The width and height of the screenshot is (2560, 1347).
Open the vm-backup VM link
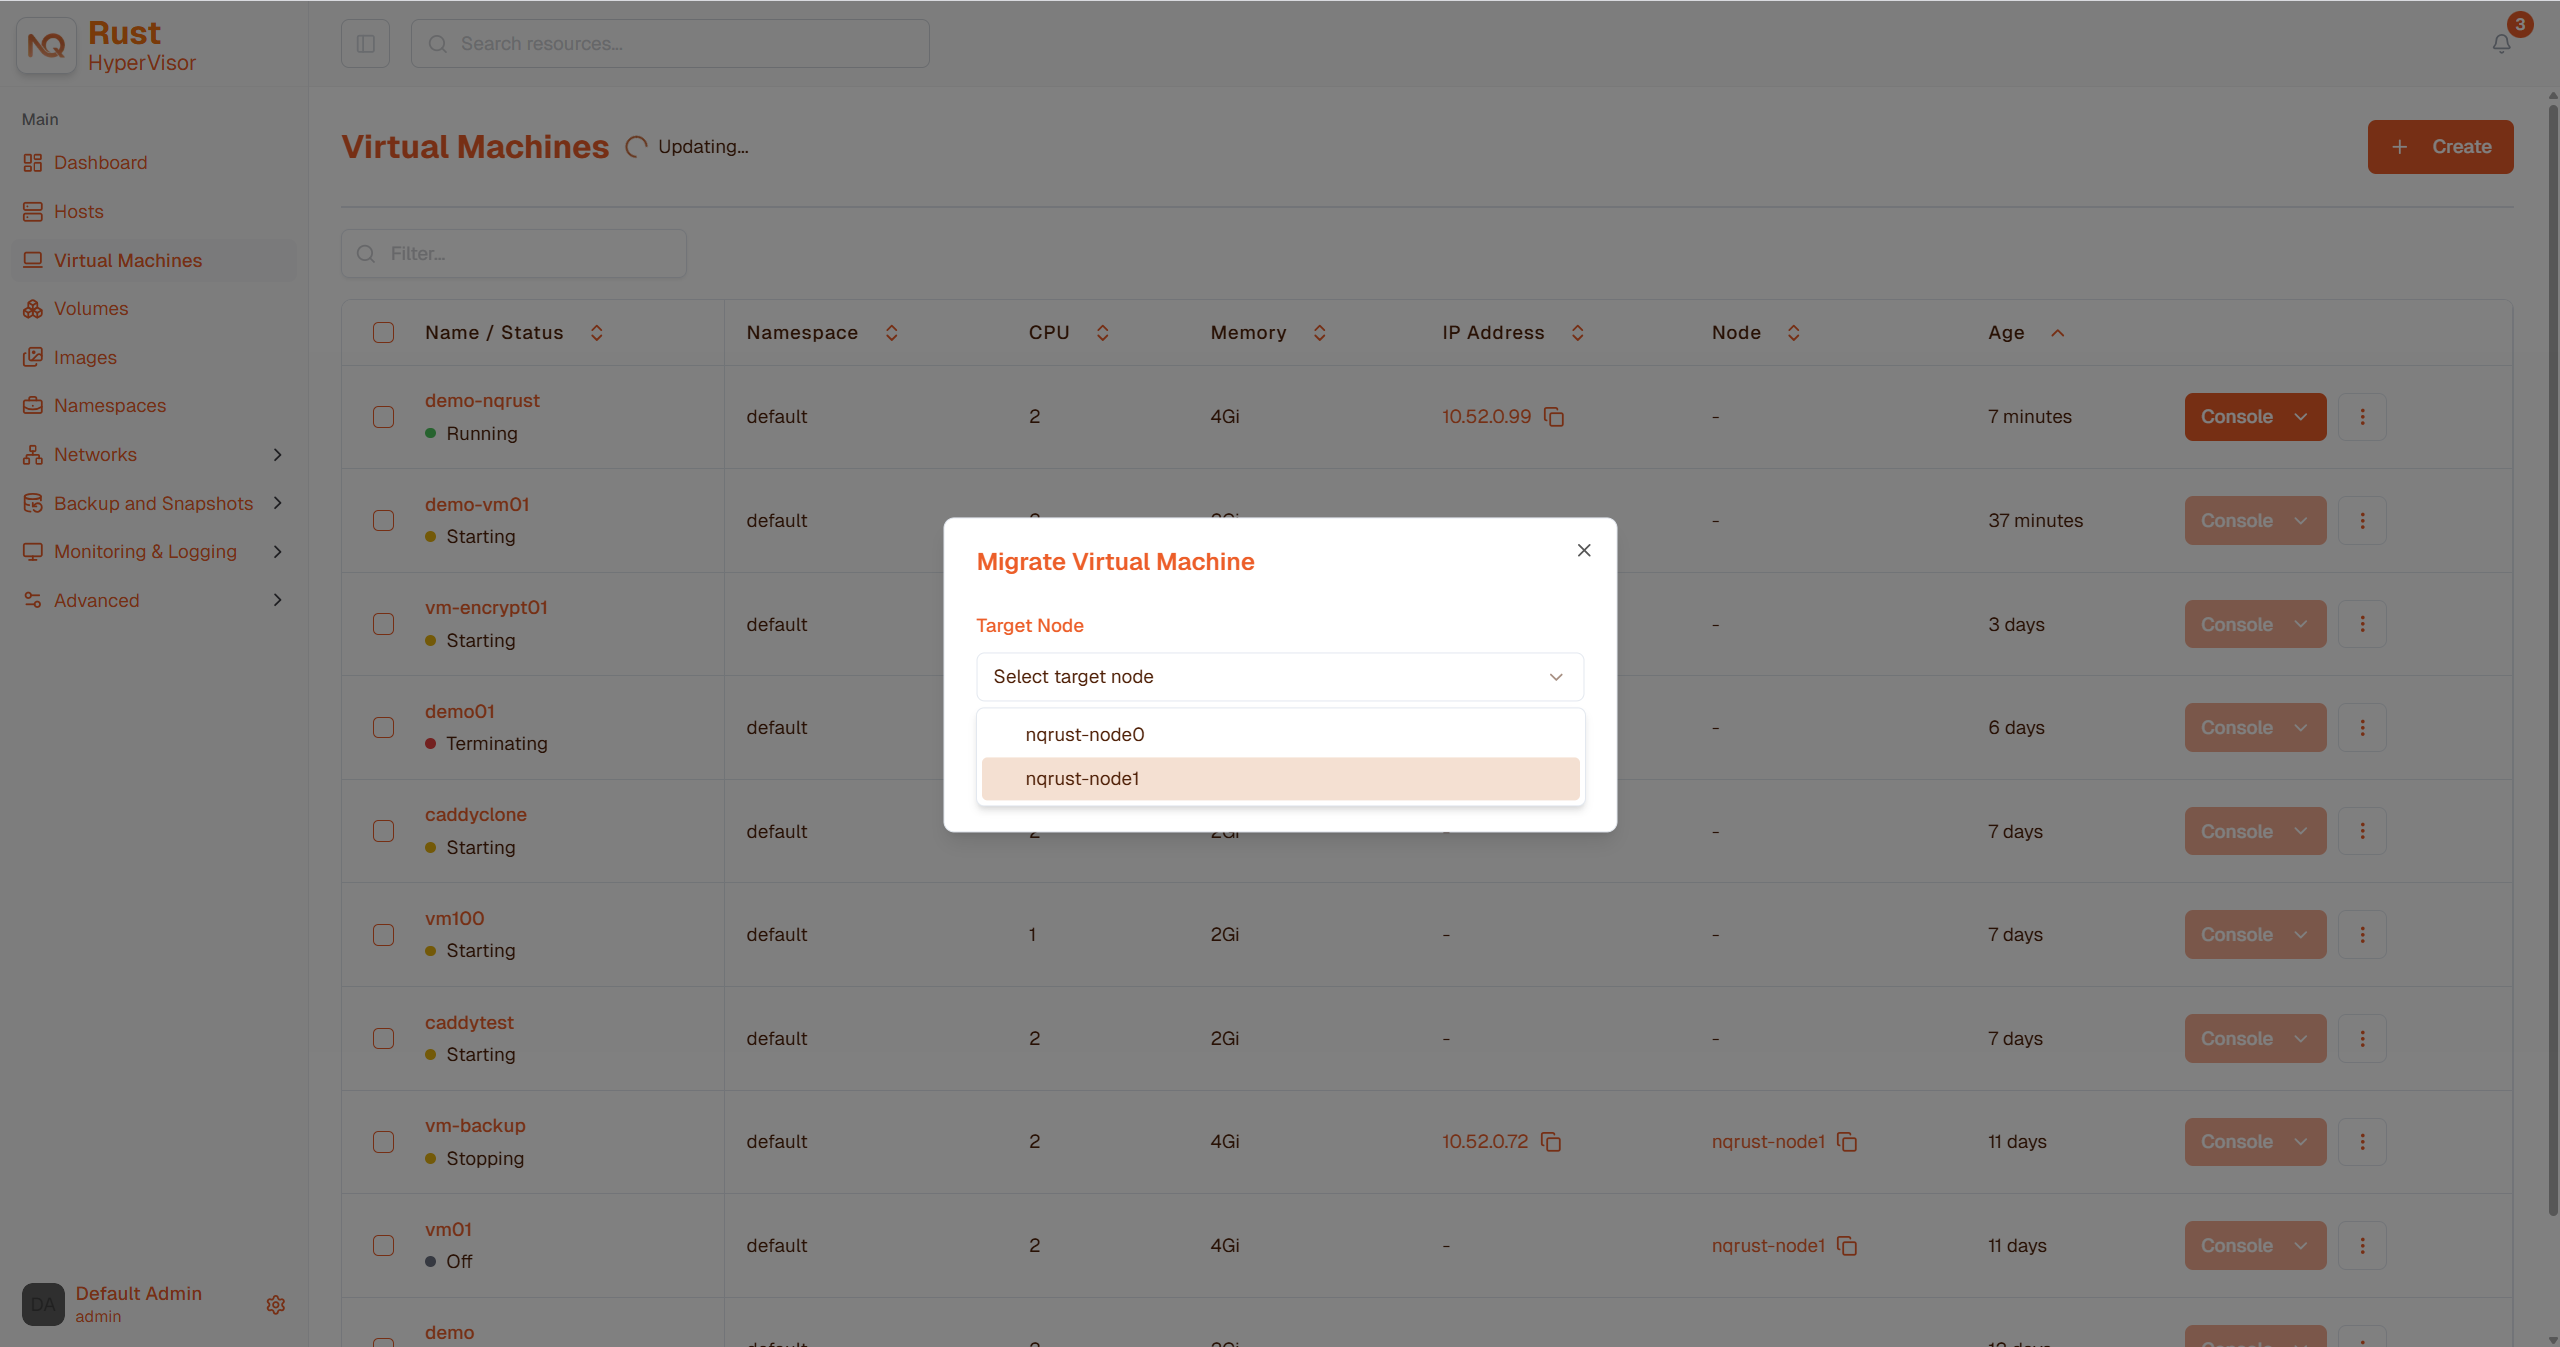[475, 1126]
